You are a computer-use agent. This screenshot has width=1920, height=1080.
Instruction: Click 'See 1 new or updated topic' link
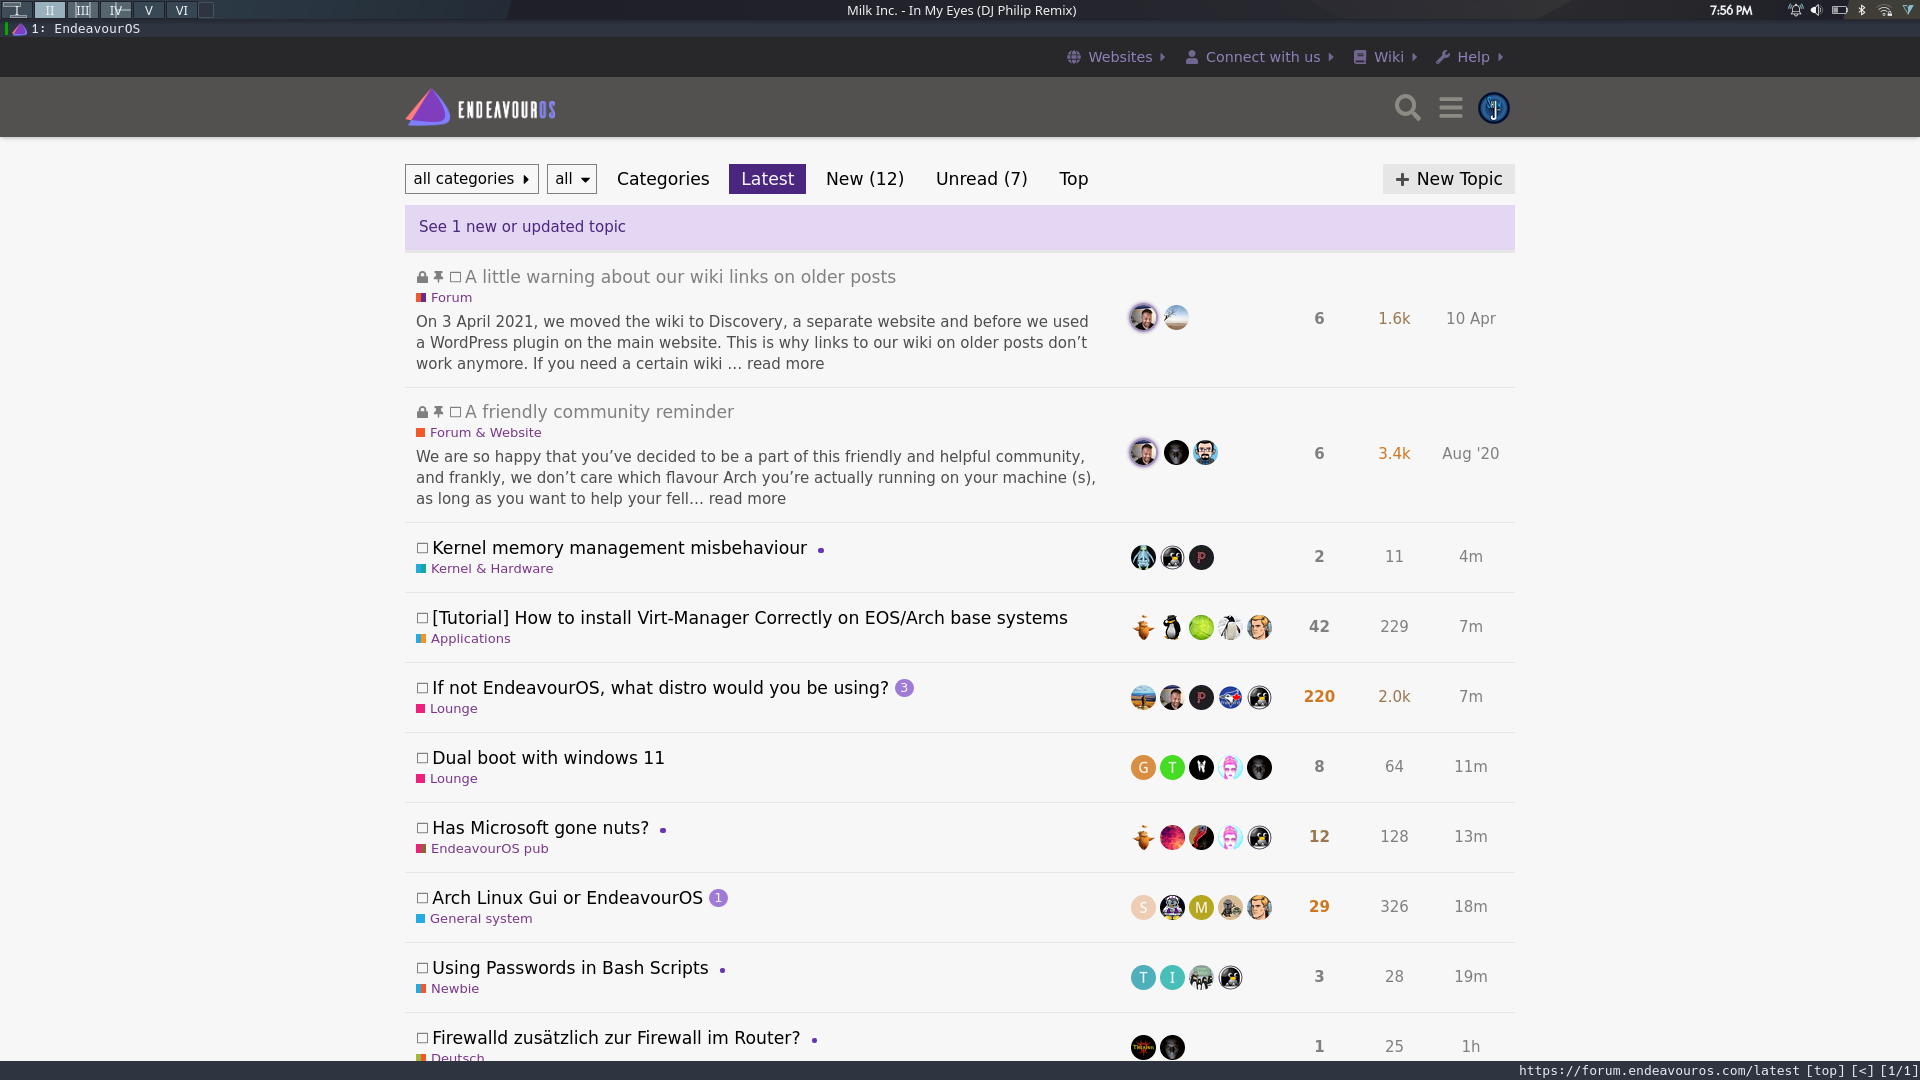tap(522, 225)
